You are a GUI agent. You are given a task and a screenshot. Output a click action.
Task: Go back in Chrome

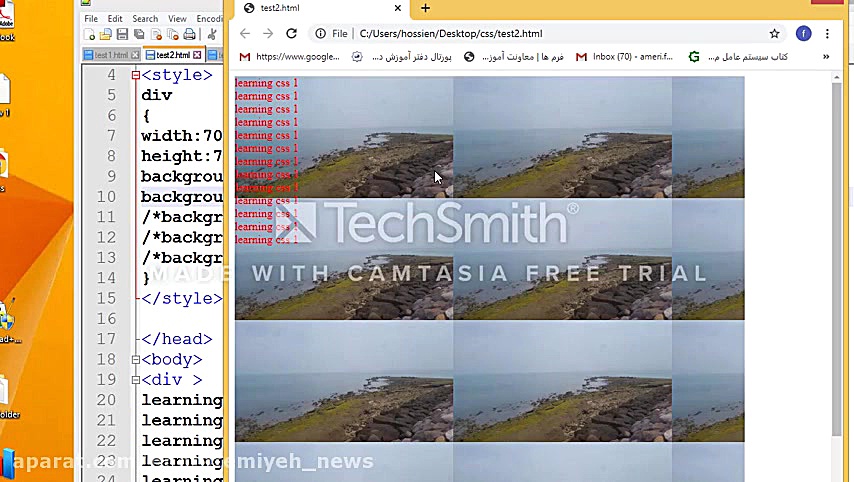coord(245,34)
